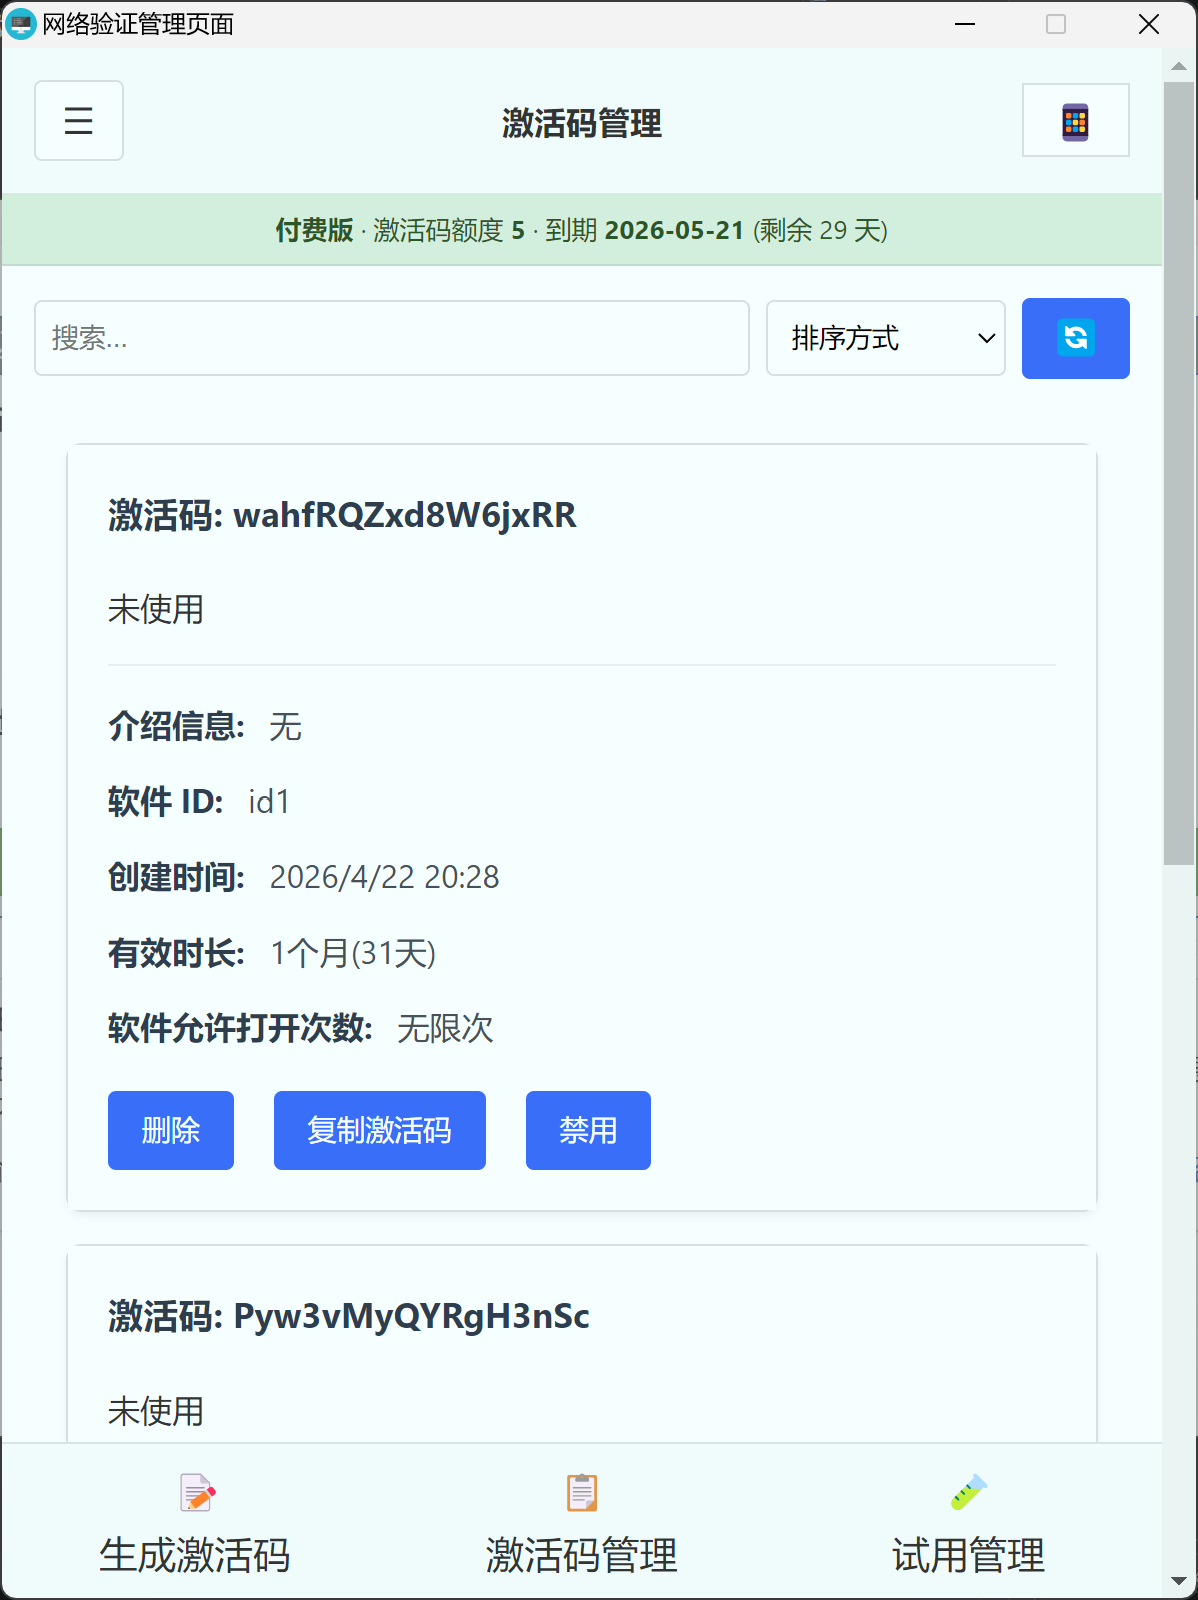Click the activation code text Pyw3vMyQYRgH3nSc

click(411, 1317)
